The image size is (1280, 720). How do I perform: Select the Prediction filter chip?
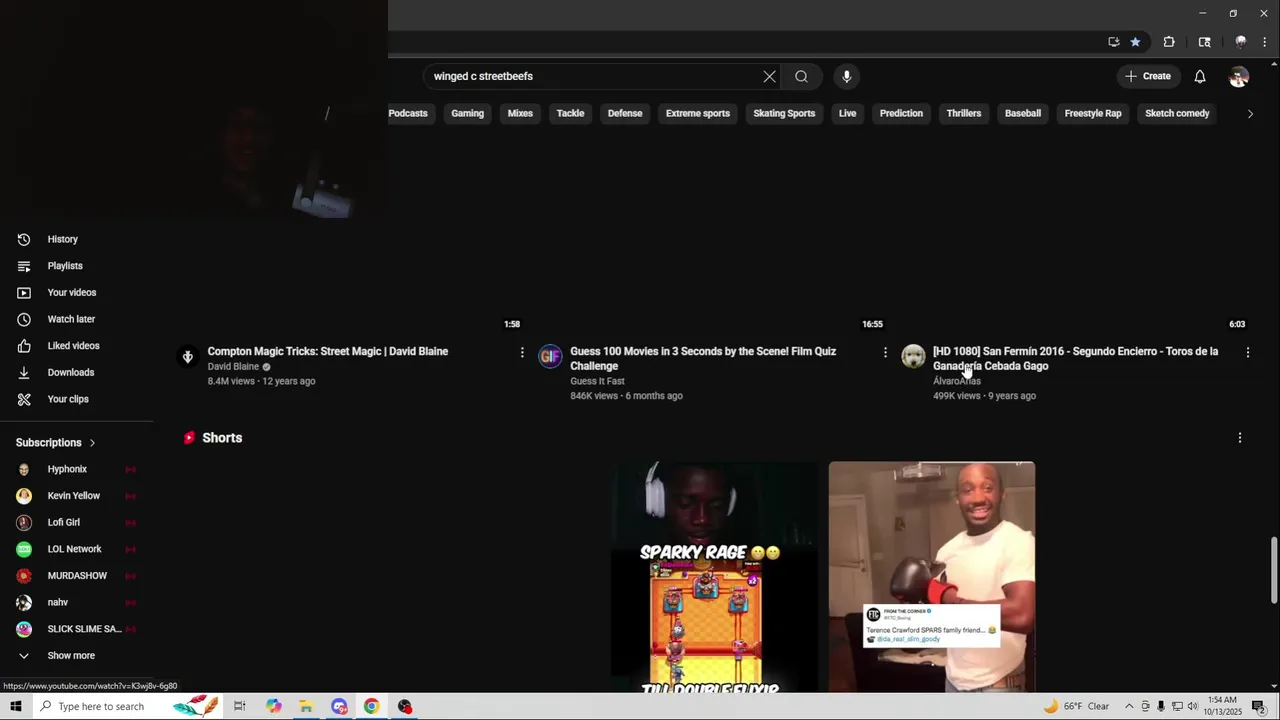[901, 113]
